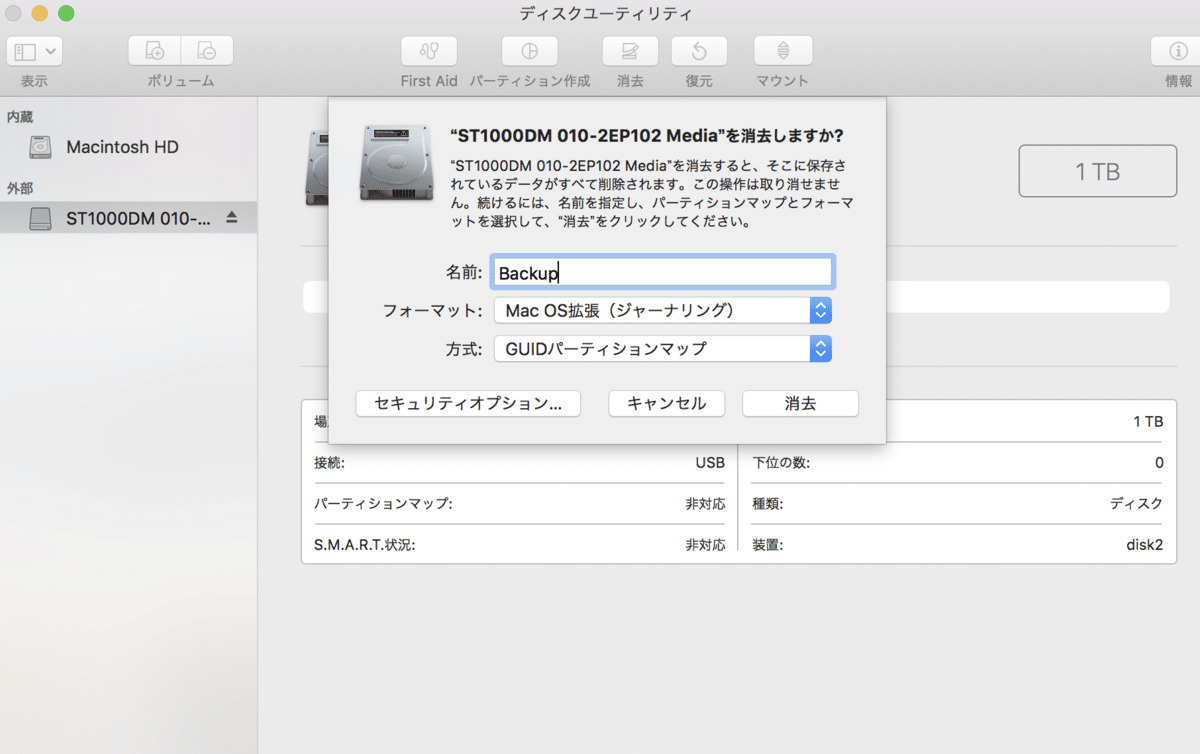Open the scheme dropdown GUIDパーティションマップ
Image resolution: width=1200 pixels, height=754 pixels.
pos(663,349)
